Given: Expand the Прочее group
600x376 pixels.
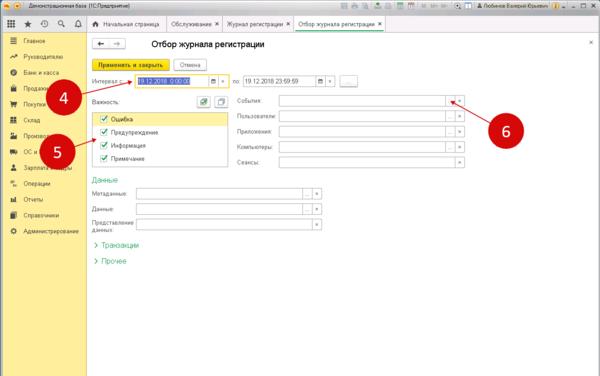Looking at the screenshot, I should coord(110,261).
